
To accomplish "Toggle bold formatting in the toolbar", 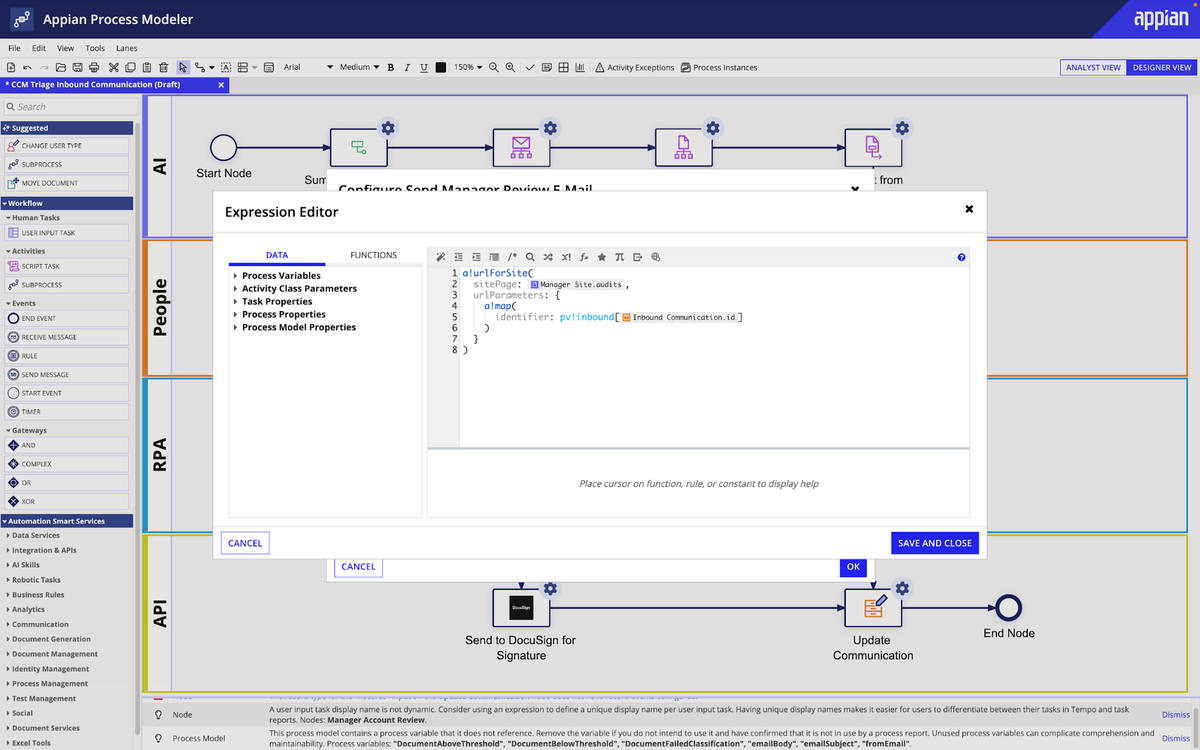I will pyautogui.click(x=391, y=67).
